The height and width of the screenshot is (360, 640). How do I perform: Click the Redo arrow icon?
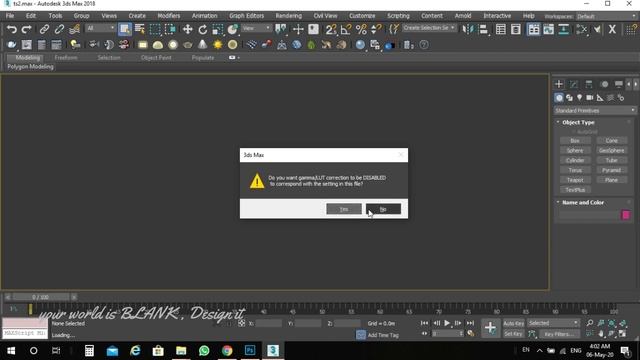[x=27, y=29]
